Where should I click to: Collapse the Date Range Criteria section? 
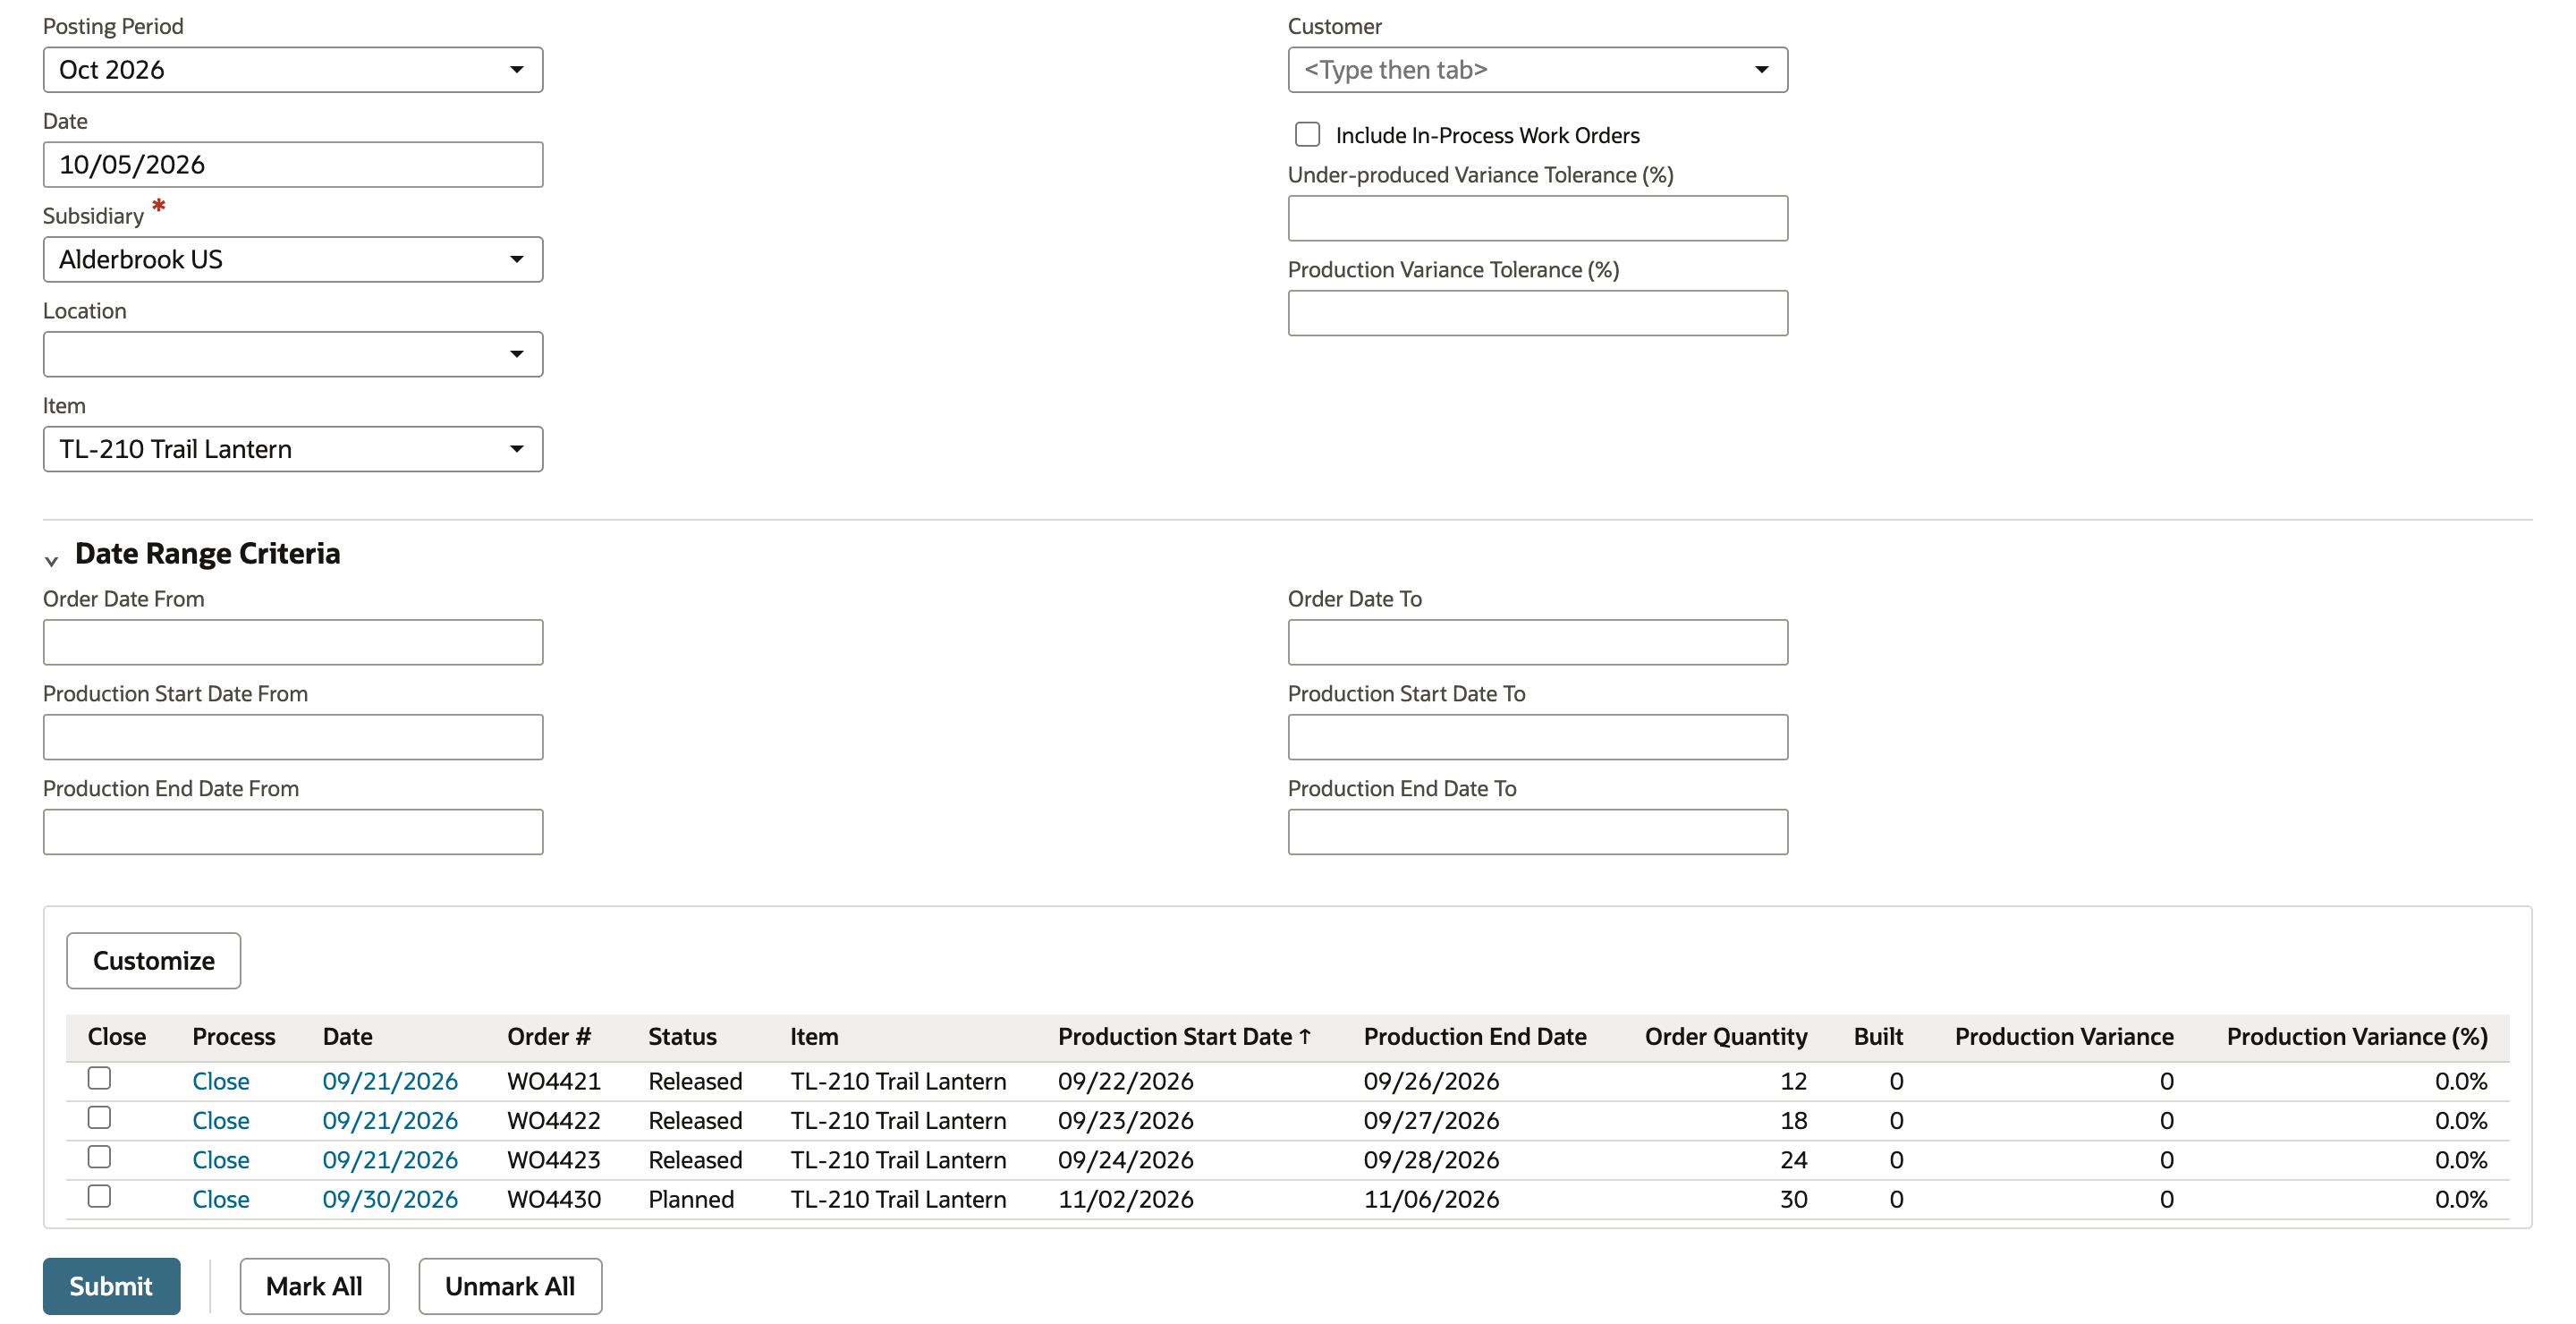pos(51,561)
